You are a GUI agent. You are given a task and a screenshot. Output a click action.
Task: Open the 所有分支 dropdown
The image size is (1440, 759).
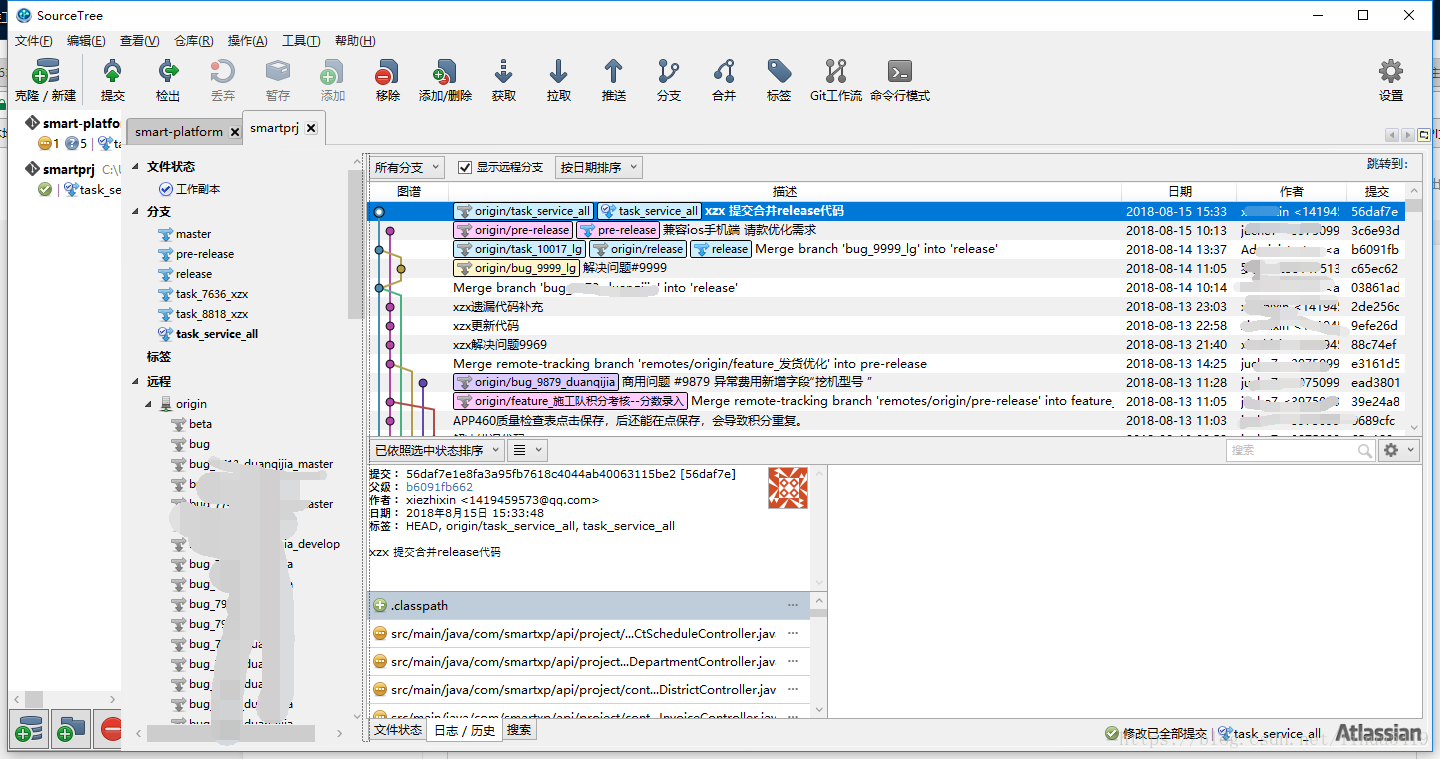(409, 167)
